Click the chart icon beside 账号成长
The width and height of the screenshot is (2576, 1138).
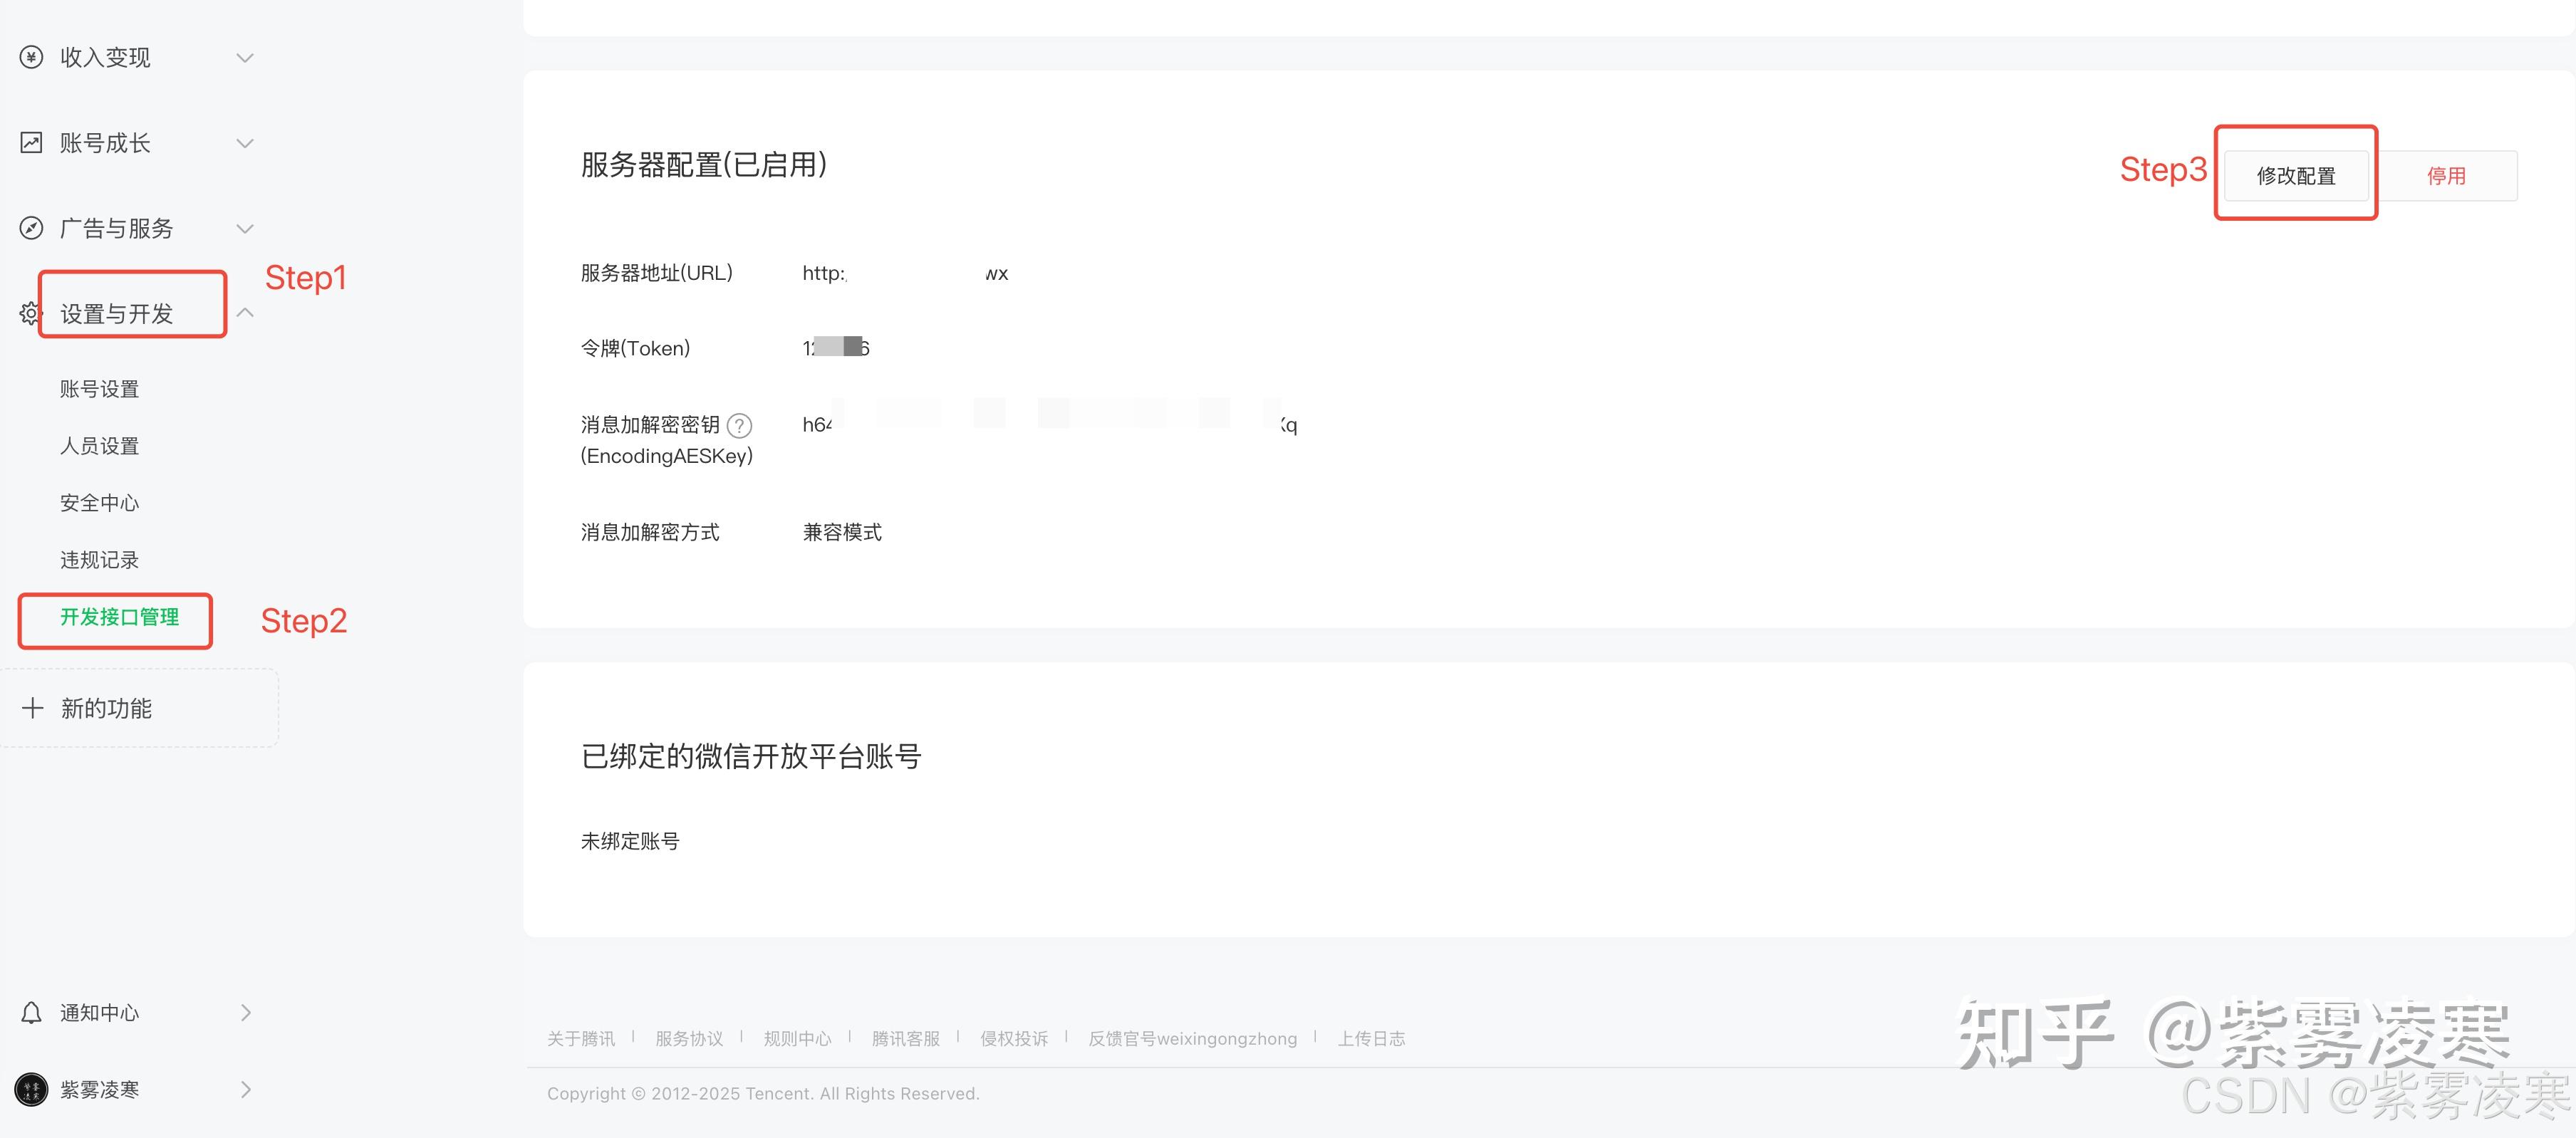coord(32,143)
